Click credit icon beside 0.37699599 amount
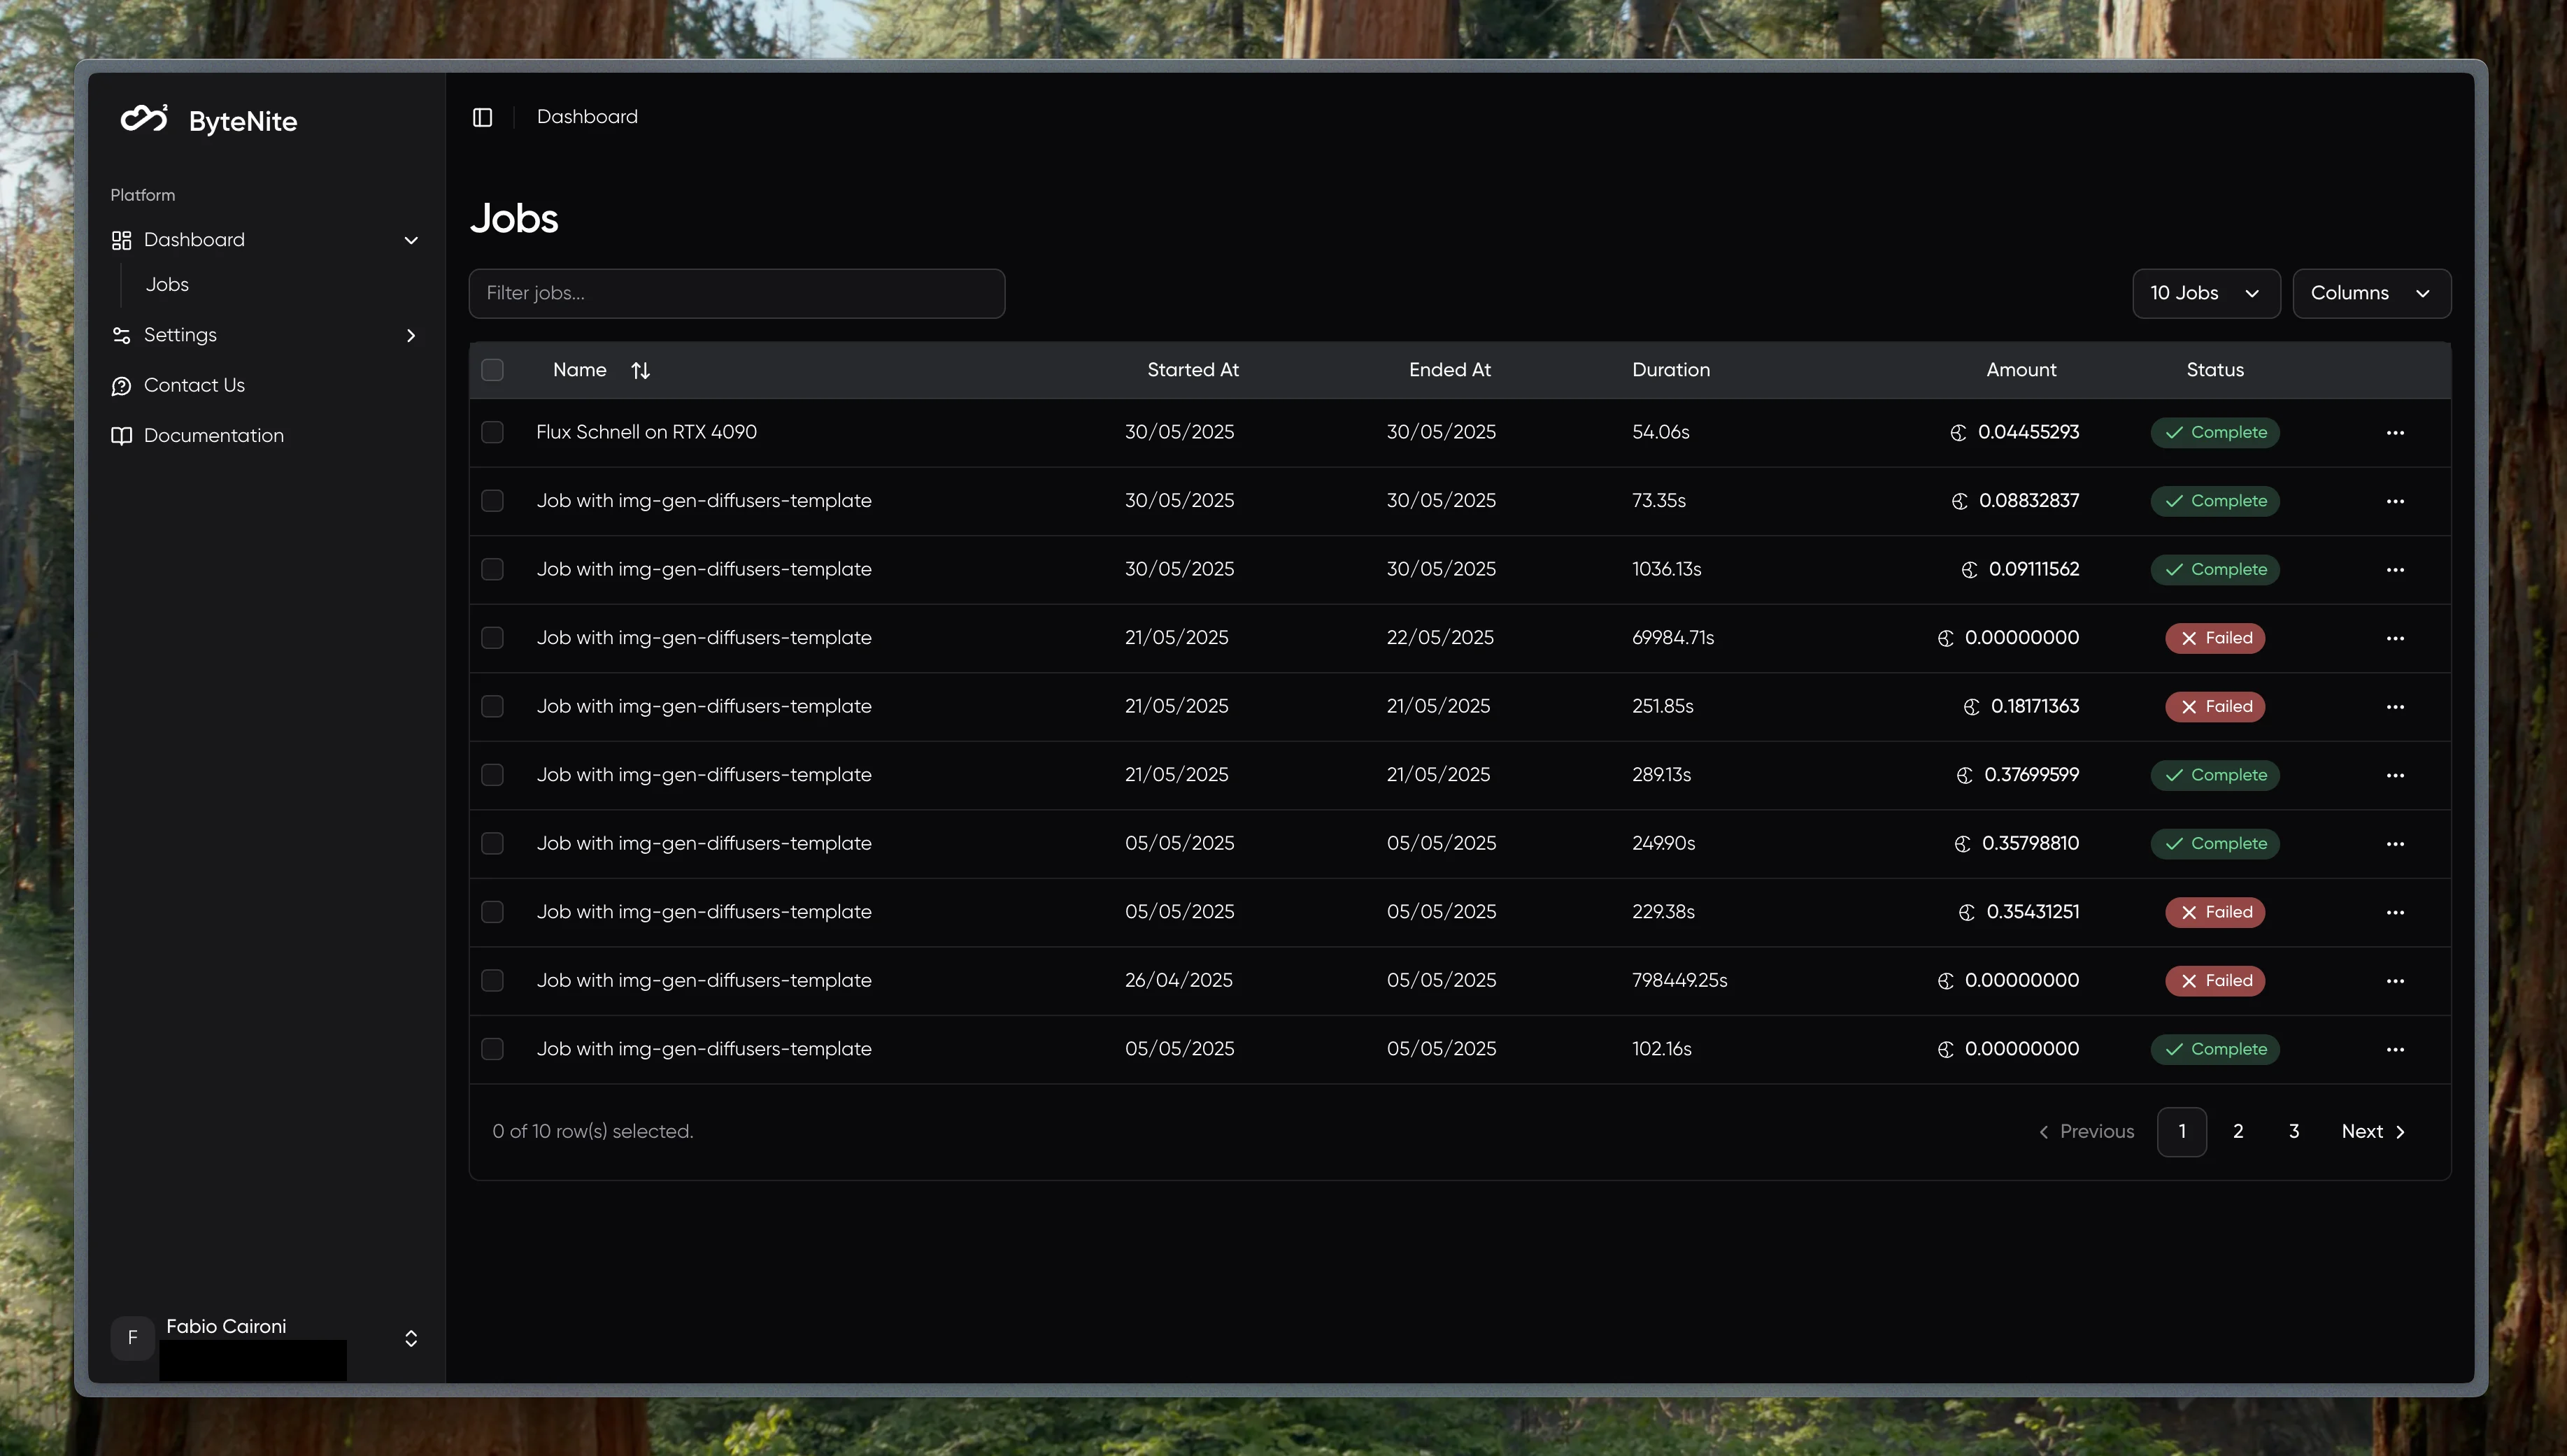Screen dimensions: 2567x1456 tap(1964, 775)
